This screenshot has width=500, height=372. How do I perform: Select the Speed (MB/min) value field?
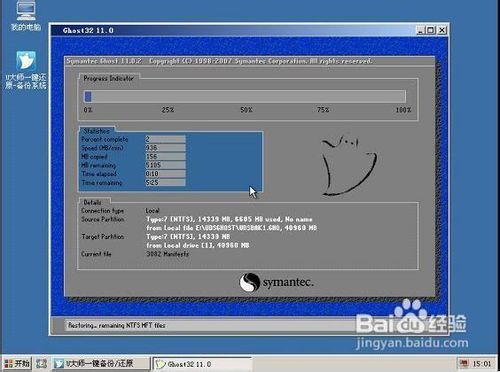165,148
